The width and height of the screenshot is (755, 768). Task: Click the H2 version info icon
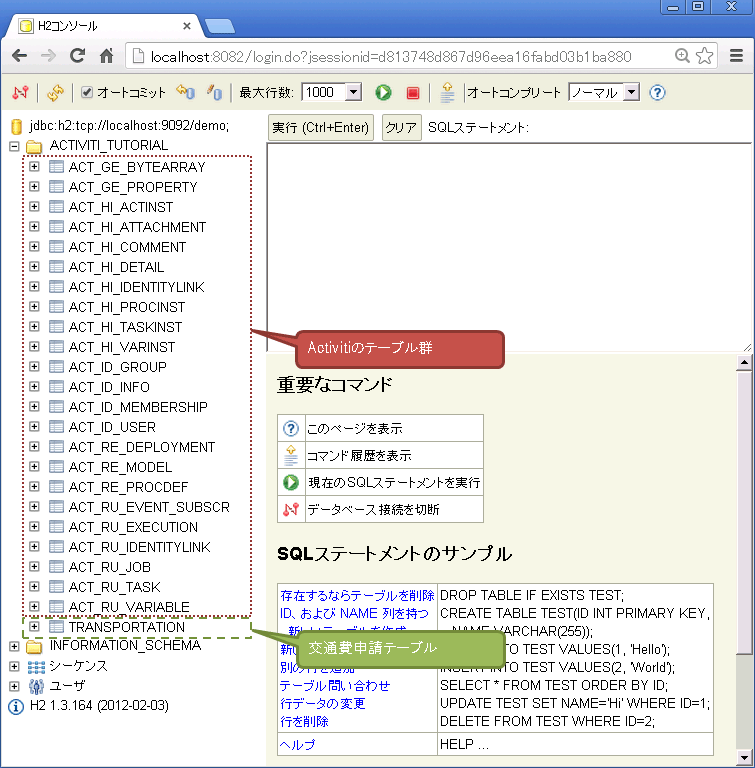pos(16,706)
